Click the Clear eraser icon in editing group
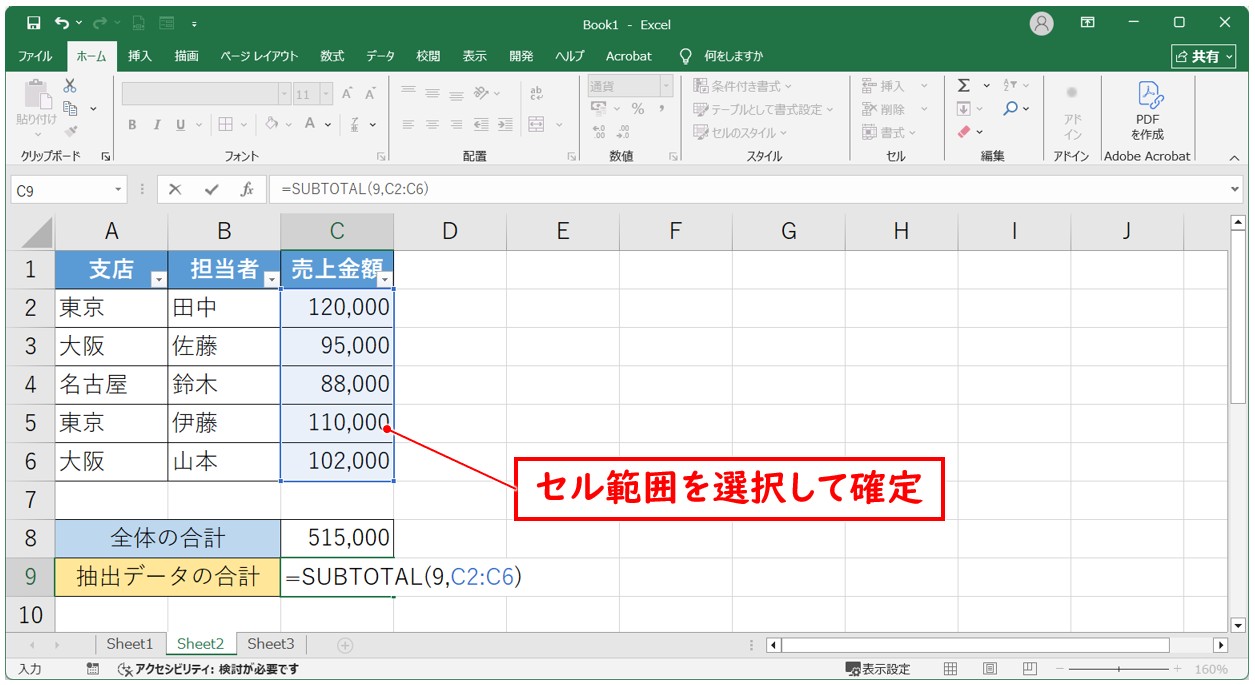This screenshot has width=1255, height=685. point(964,132)
